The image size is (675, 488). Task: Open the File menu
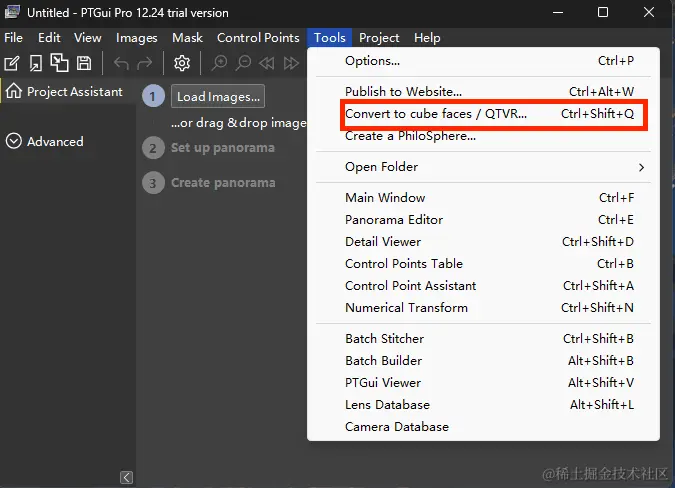click(x=13, y=38)
